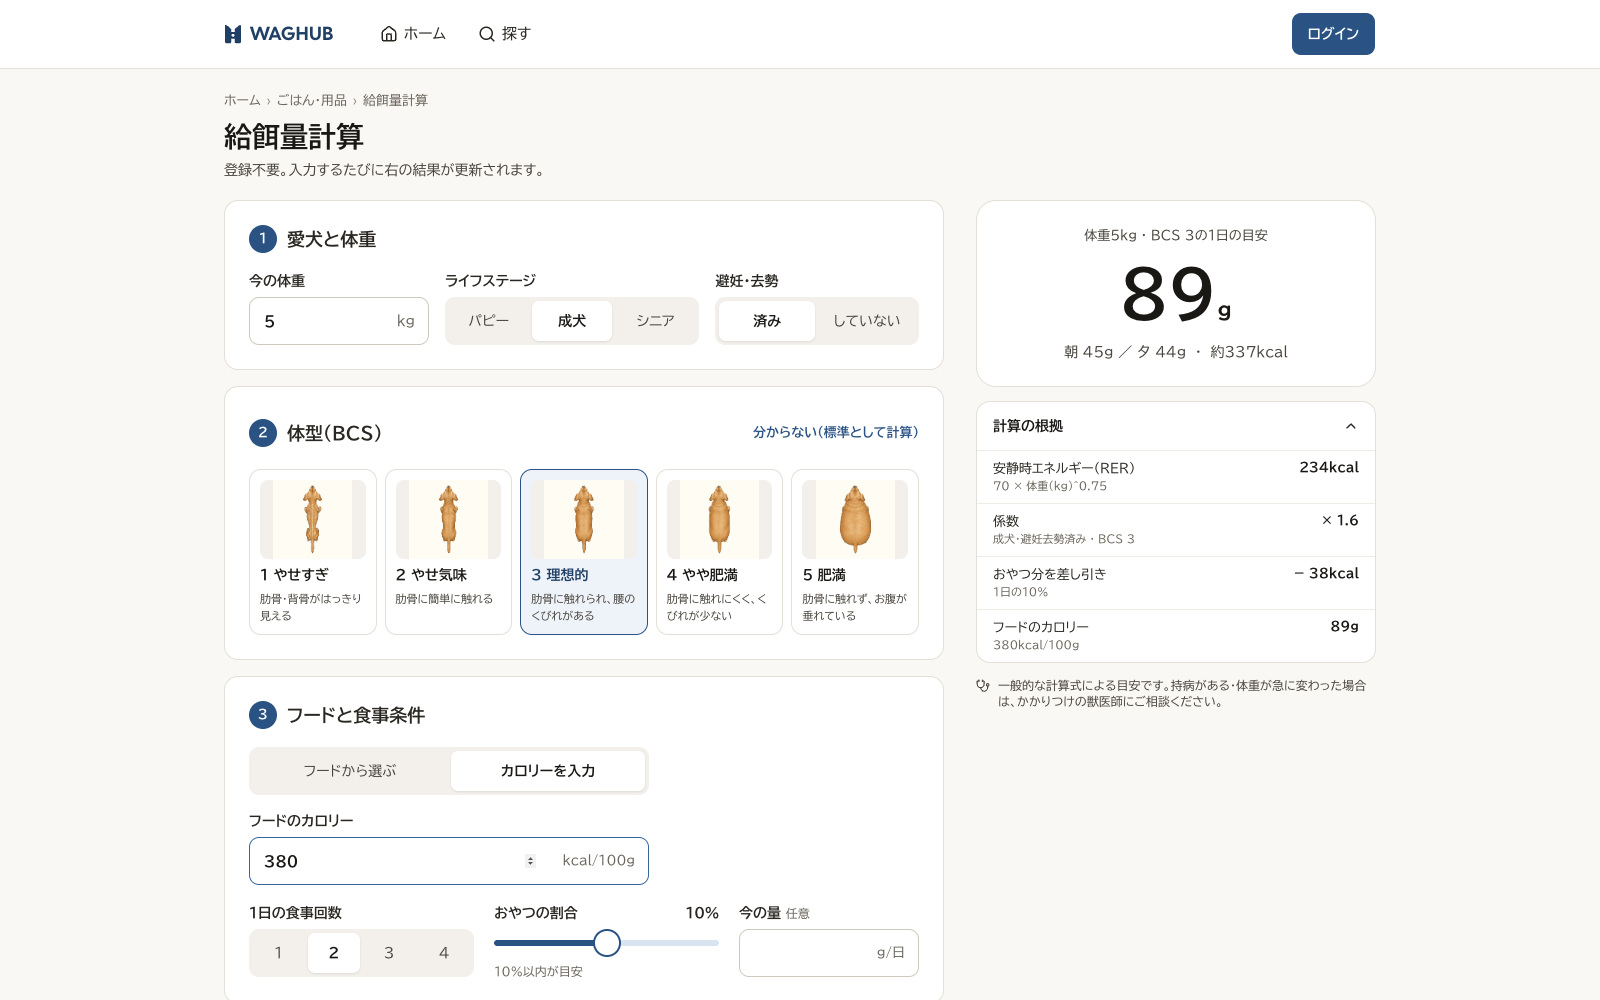The width and height of the screenshot is (1600, 1000).
Task: Click the 70 × 体重(kg)^0.75 formula text
Action: (1050, 486)
